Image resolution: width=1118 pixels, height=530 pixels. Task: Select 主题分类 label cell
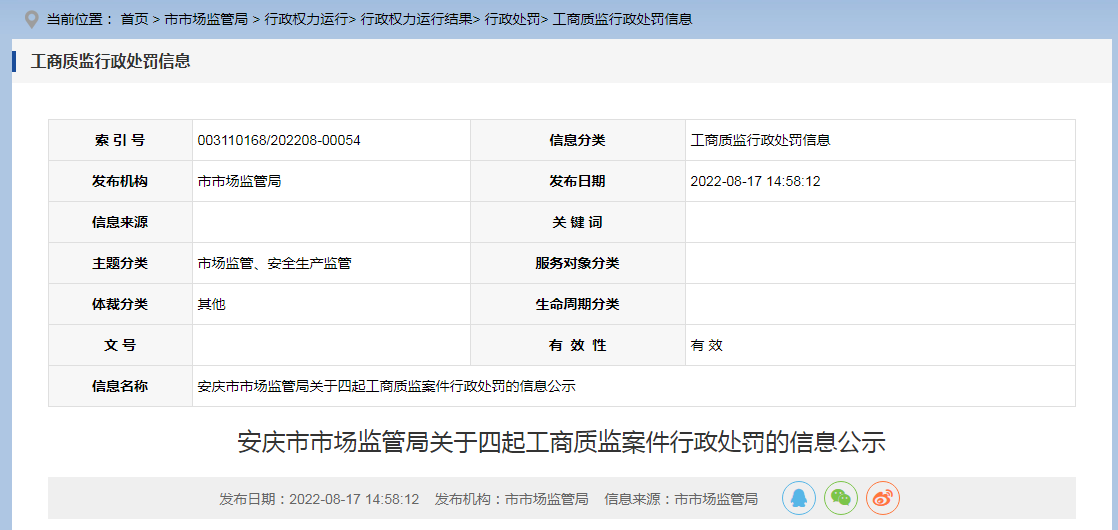pos(120,263)
